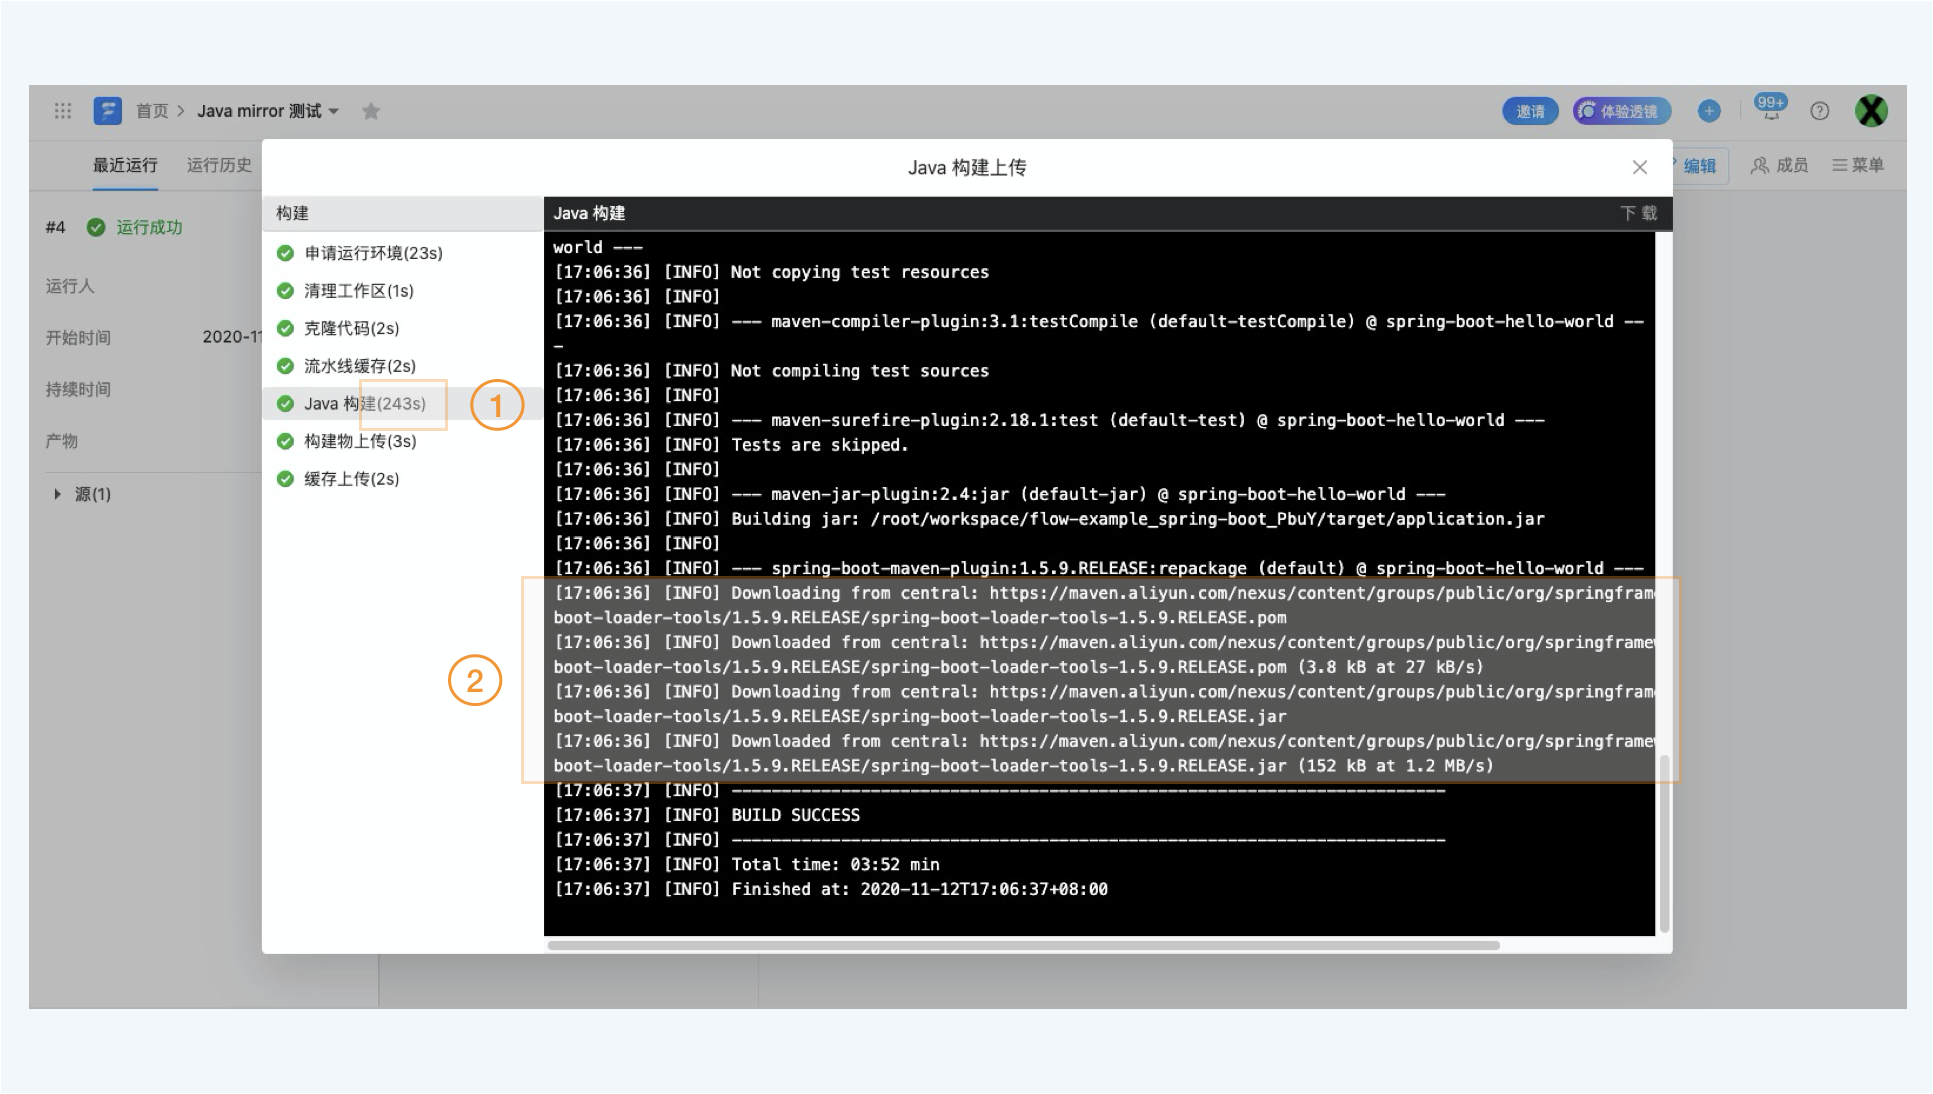The height and width of the screenshot is (1094, 1933).
Task: Click the log's vertical scrollbar
Action: (x=1664, y=842)
